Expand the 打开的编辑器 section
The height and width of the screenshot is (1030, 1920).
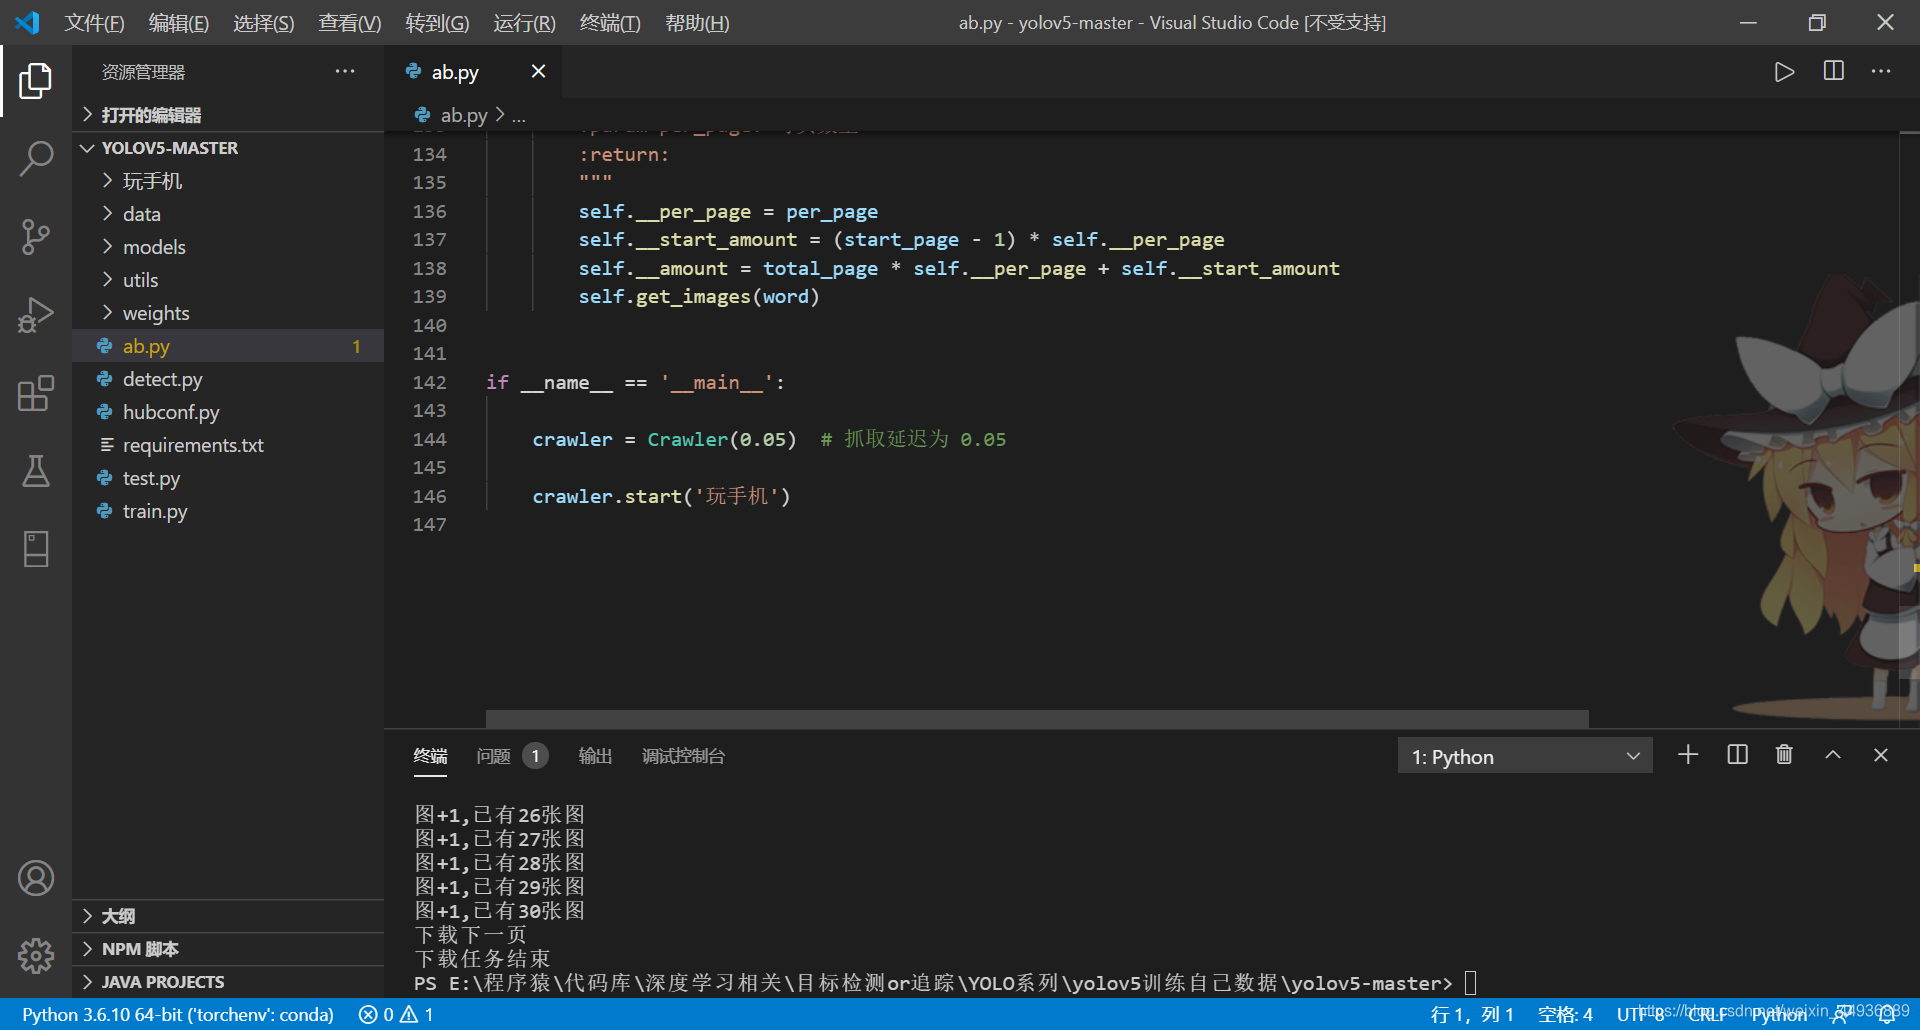(228, 115)
